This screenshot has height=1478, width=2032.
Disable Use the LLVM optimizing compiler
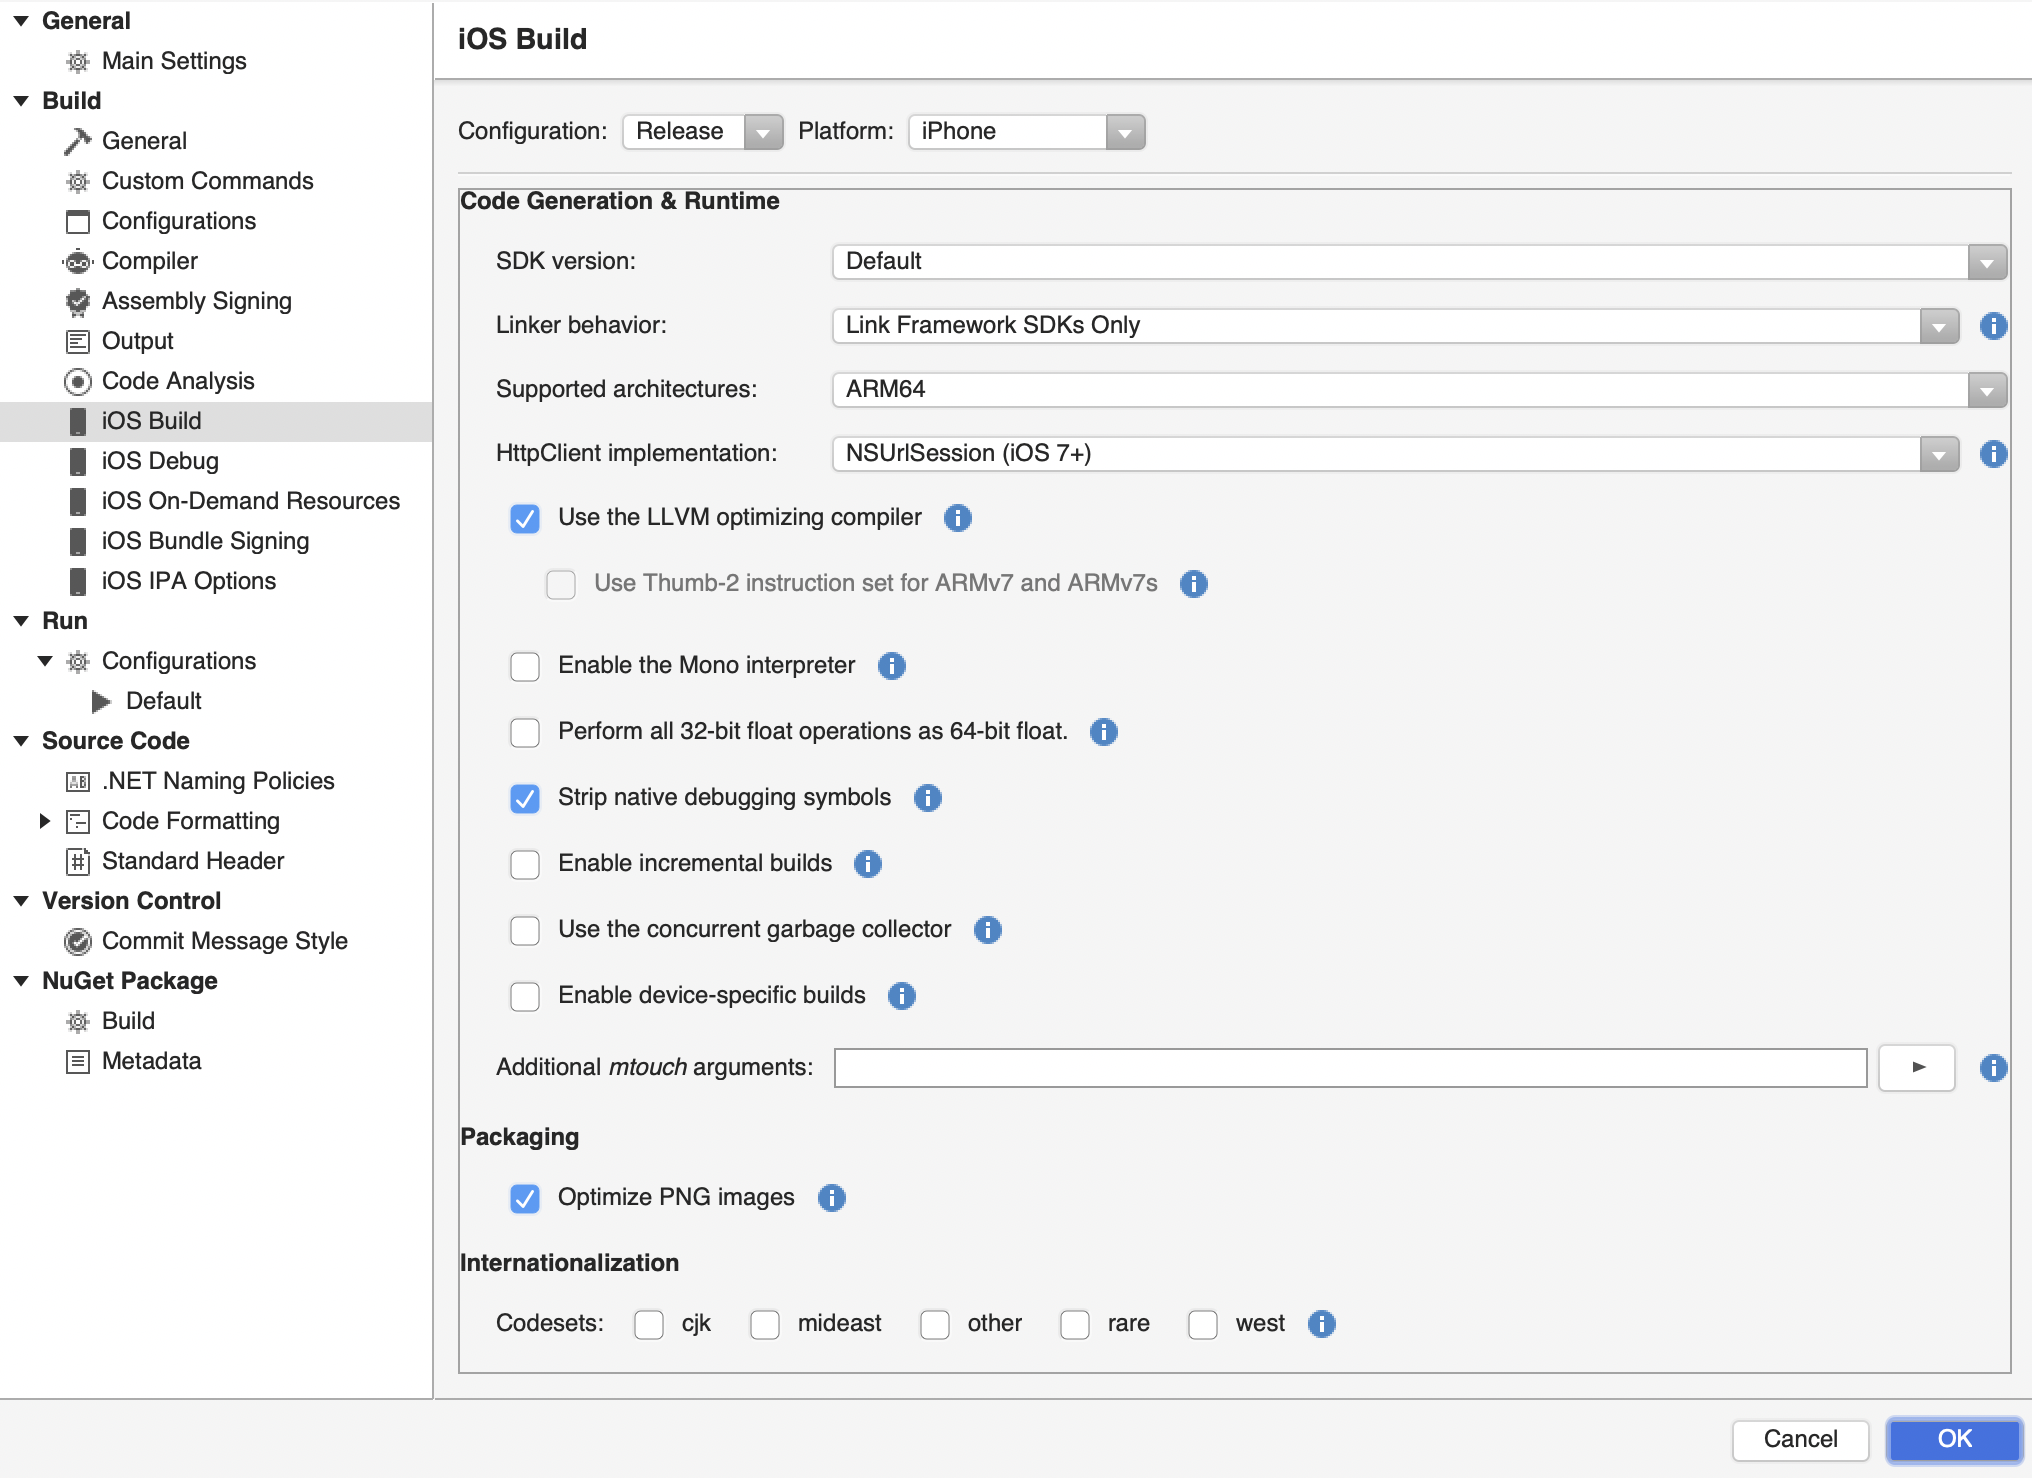coord(525,518)
